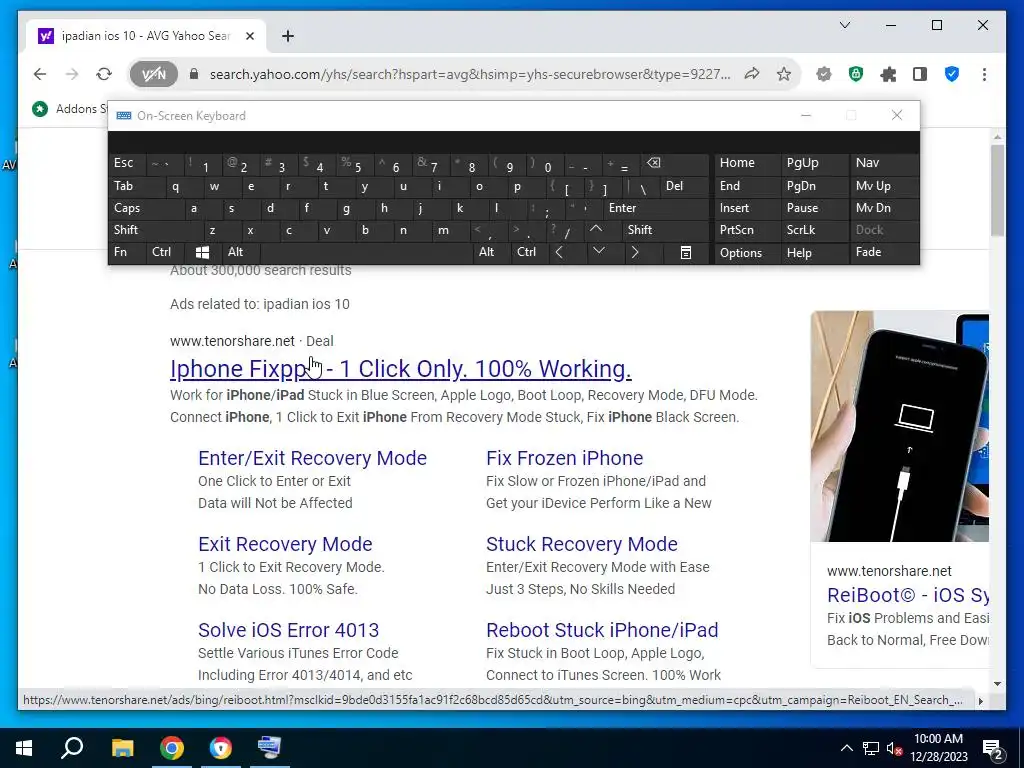Open the Fix Frozen iPhone link
The width and height of the screenshot is (1024, 768).
pos(564,458)
